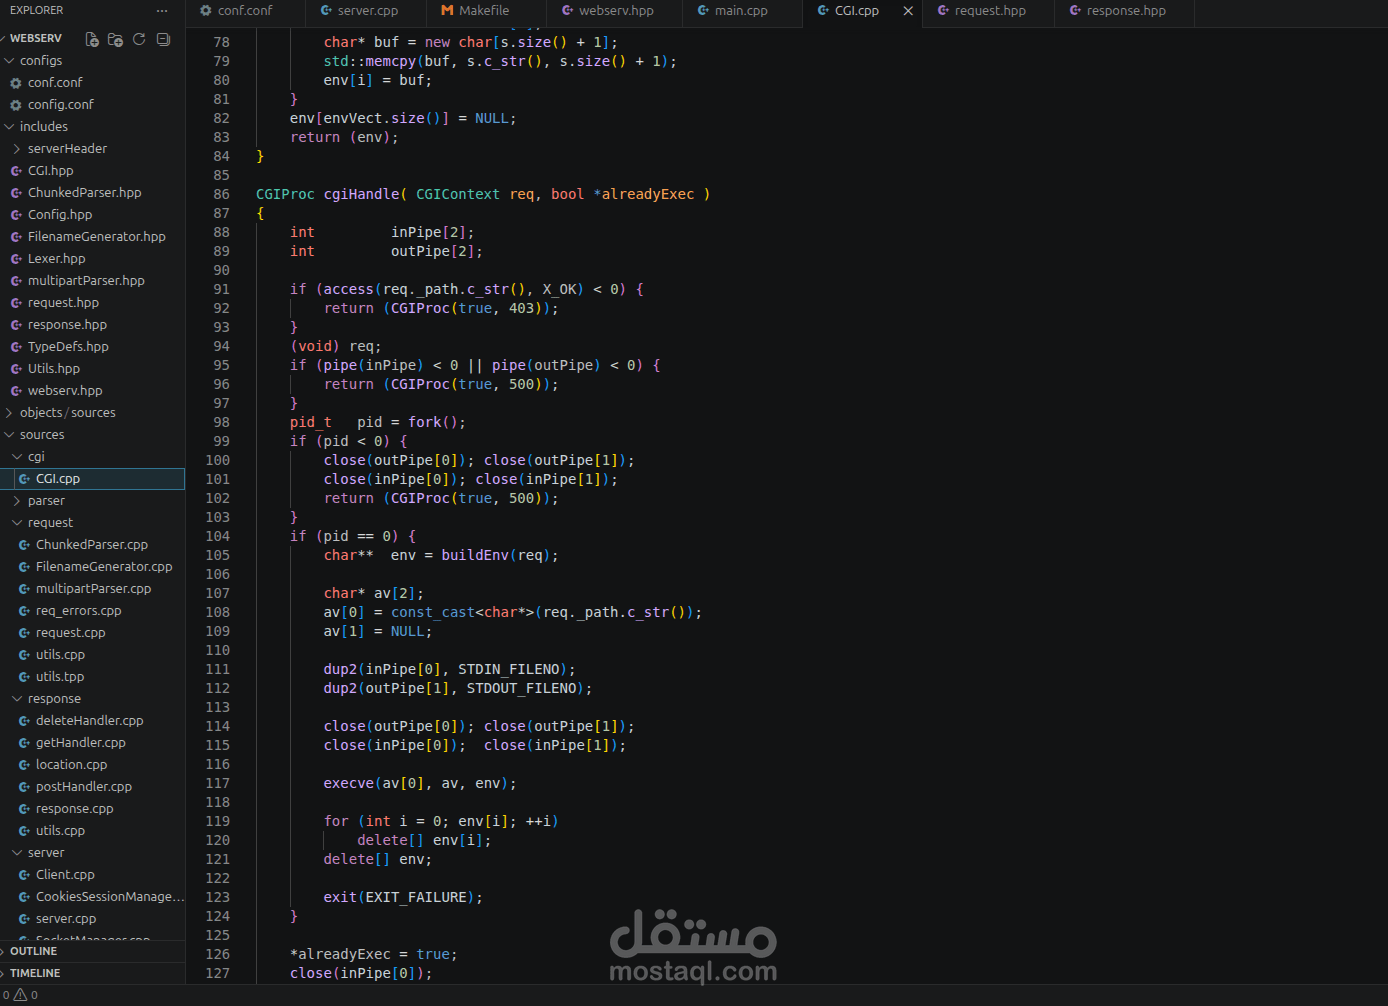
Task: Click the New Folder icon in explorer header
Action: (115, 39)
